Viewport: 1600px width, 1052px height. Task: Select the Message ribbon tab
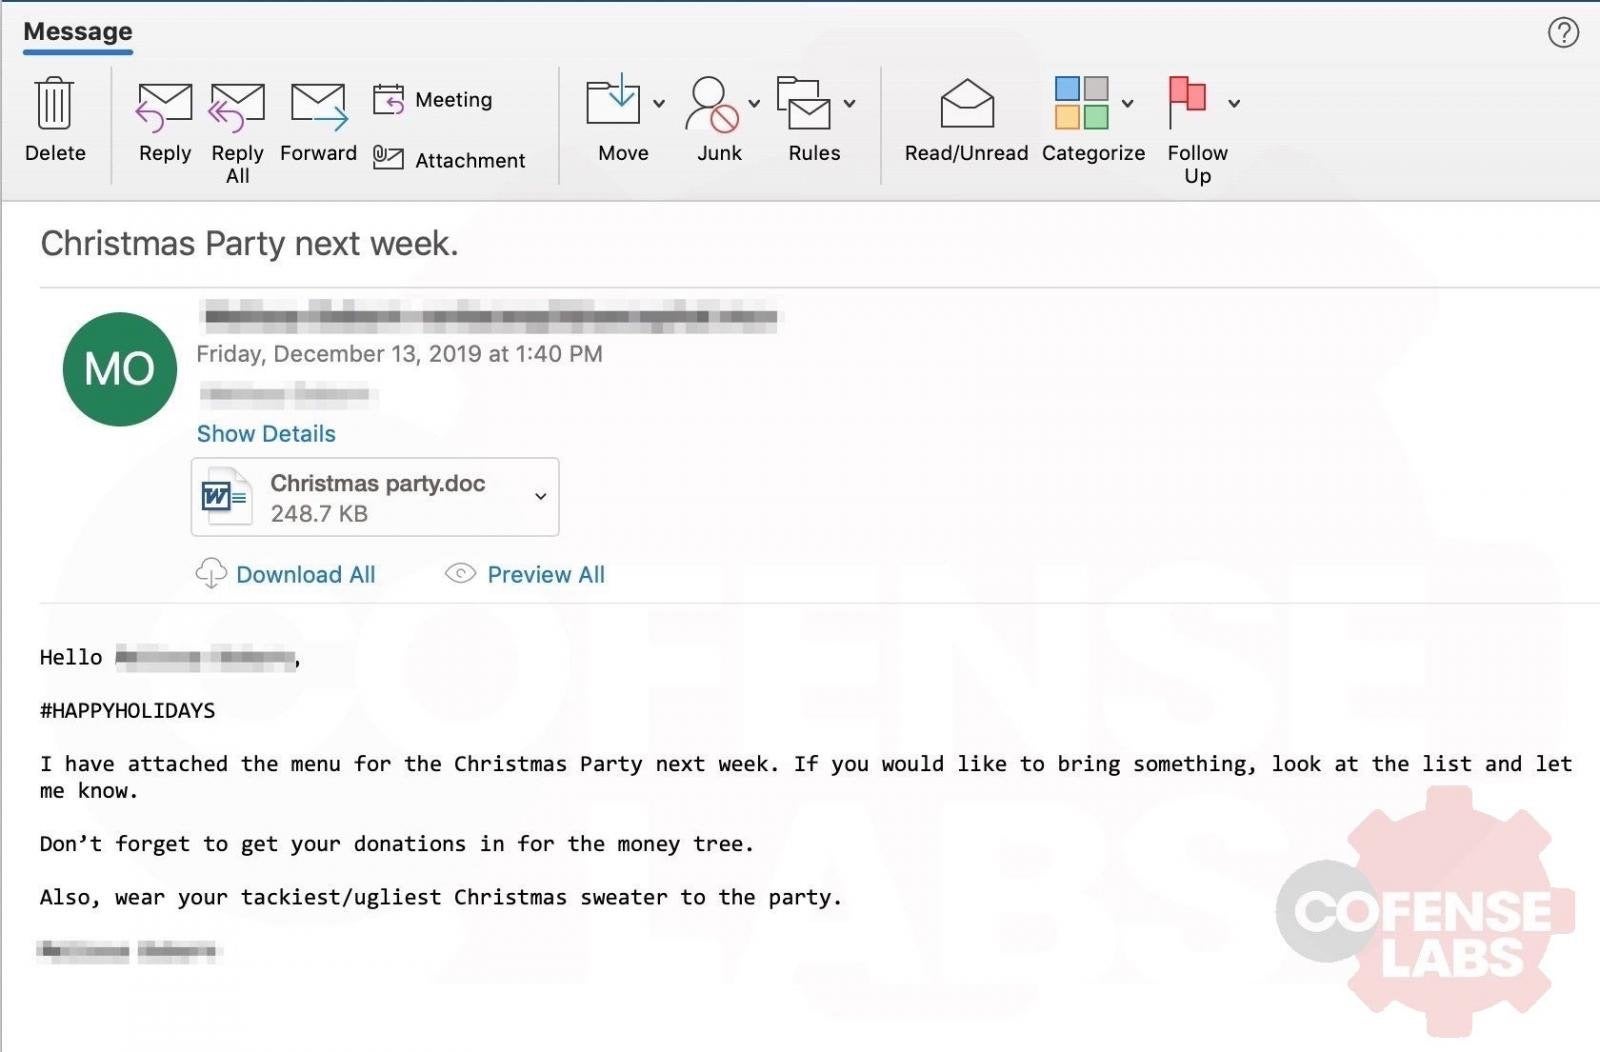(78, 32)
